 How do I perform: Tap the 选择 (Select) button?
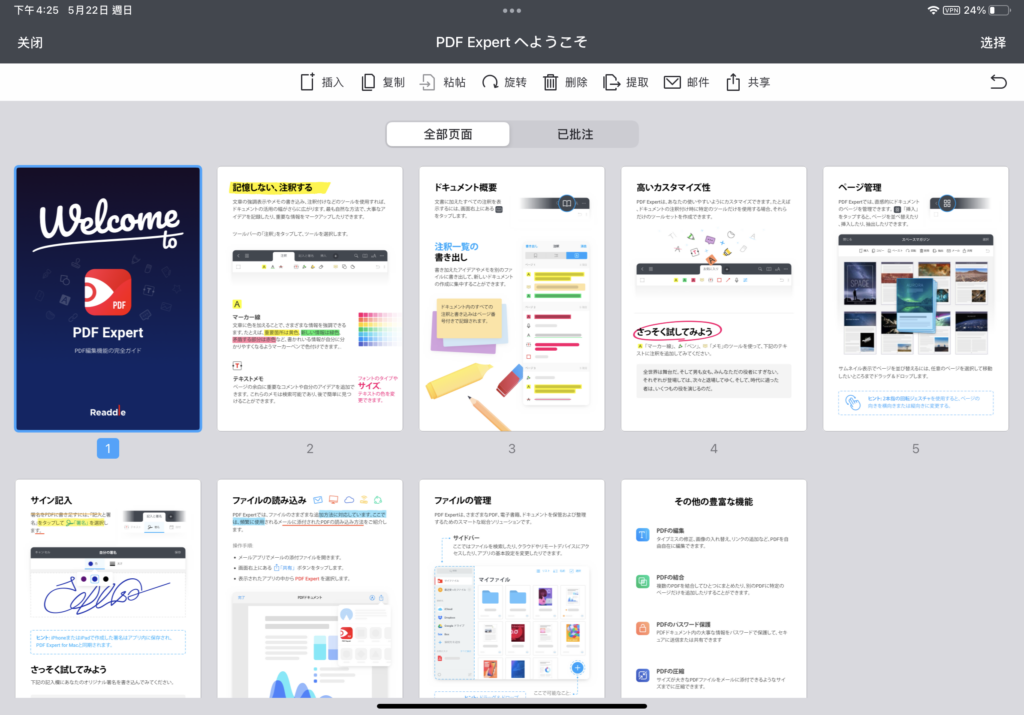(993, 42)
